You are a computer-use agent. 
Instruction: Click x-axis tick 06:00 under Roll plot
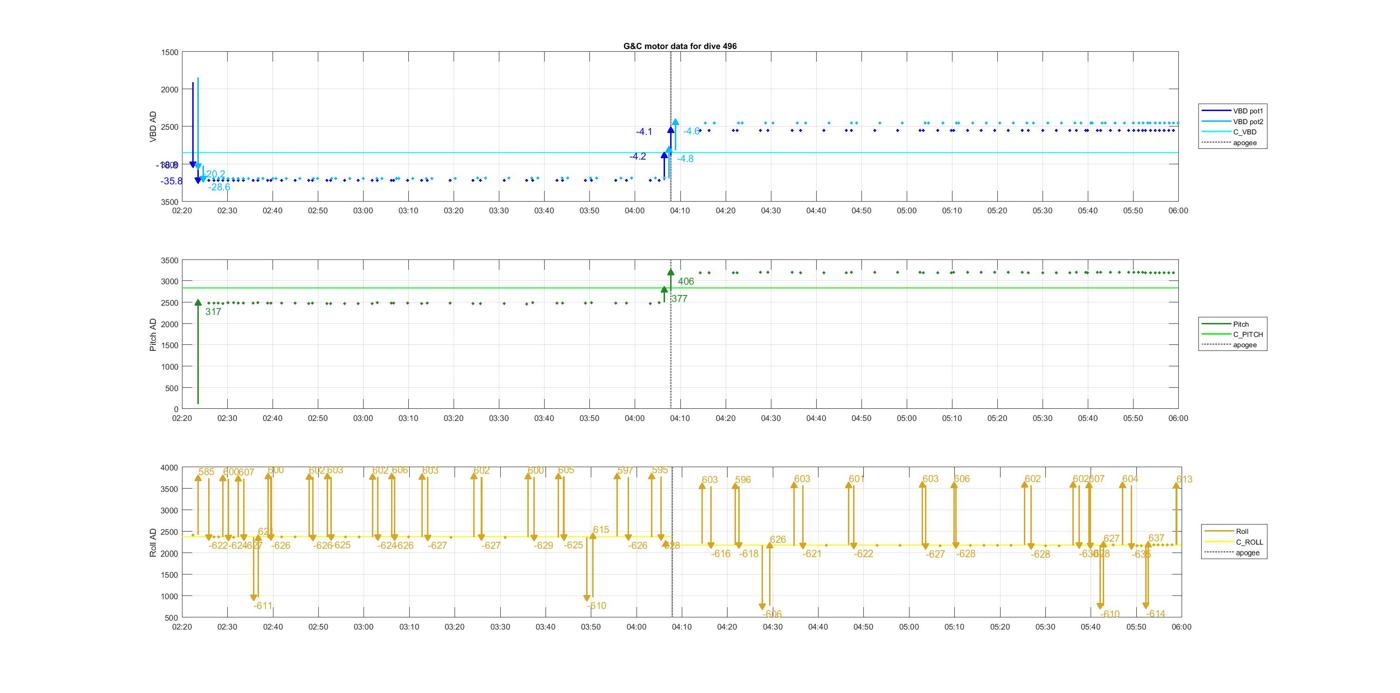tap(1181, 627)
